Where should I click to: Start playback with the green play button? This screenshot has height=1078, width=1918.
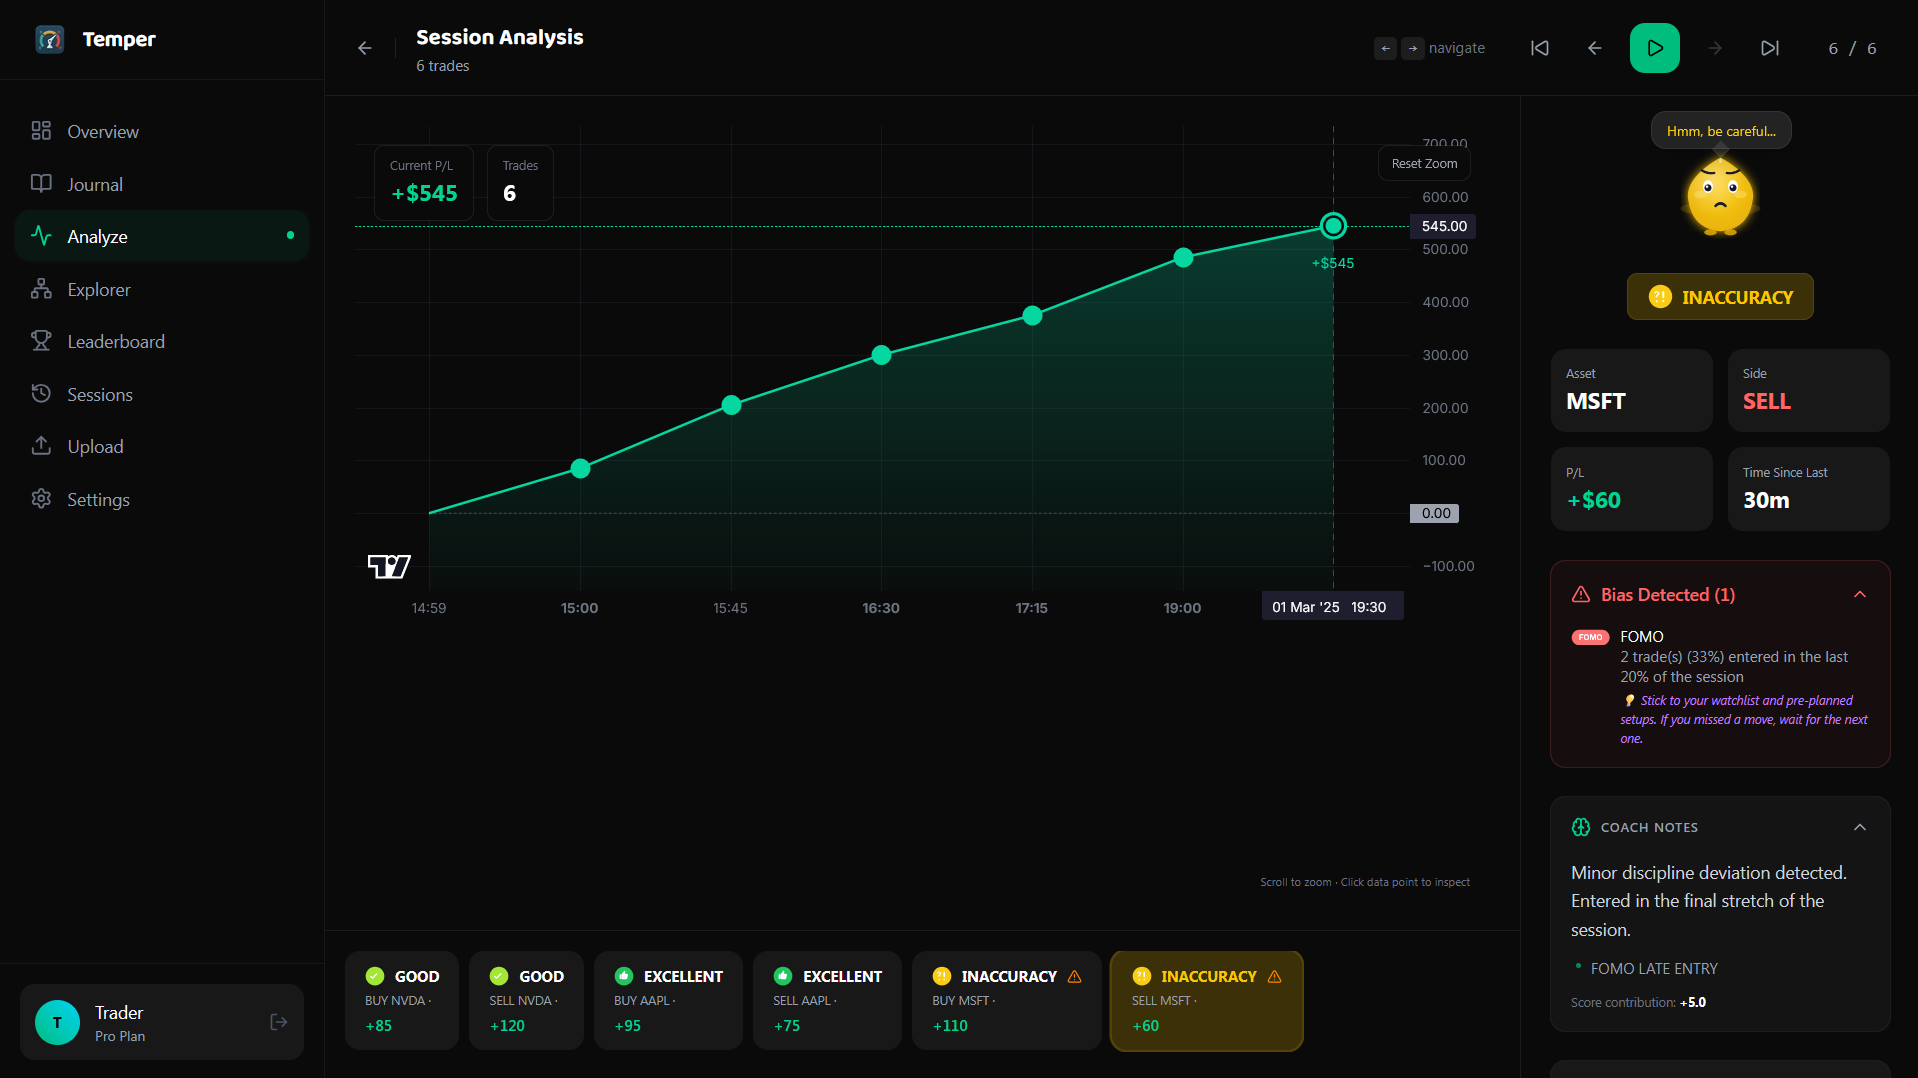1655,48
